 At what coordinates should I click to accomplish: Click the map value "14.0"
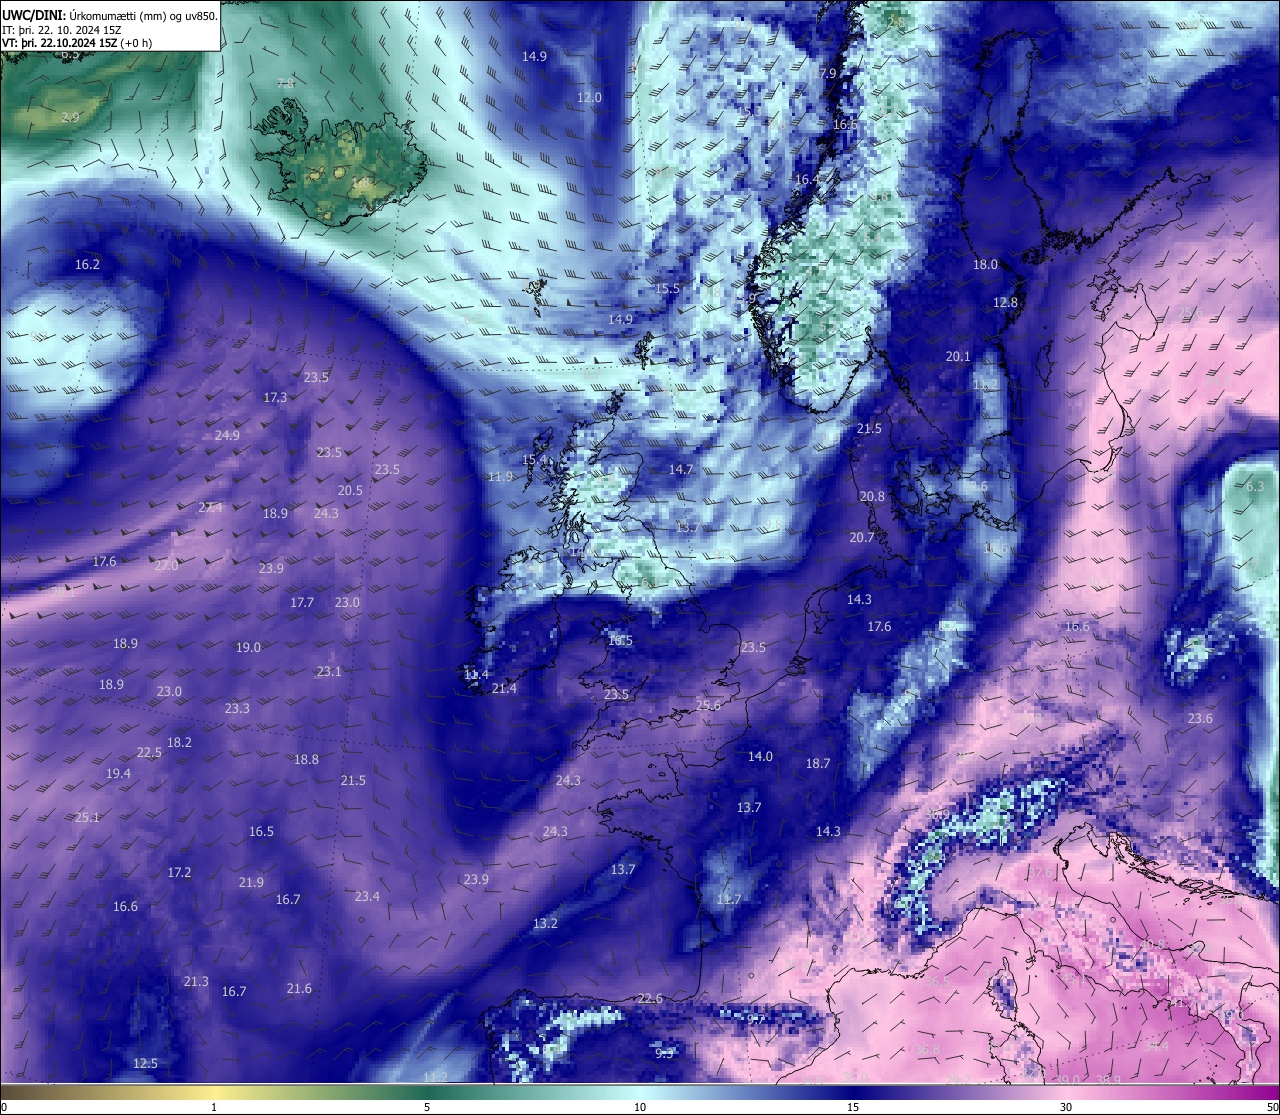pos(760,756)
